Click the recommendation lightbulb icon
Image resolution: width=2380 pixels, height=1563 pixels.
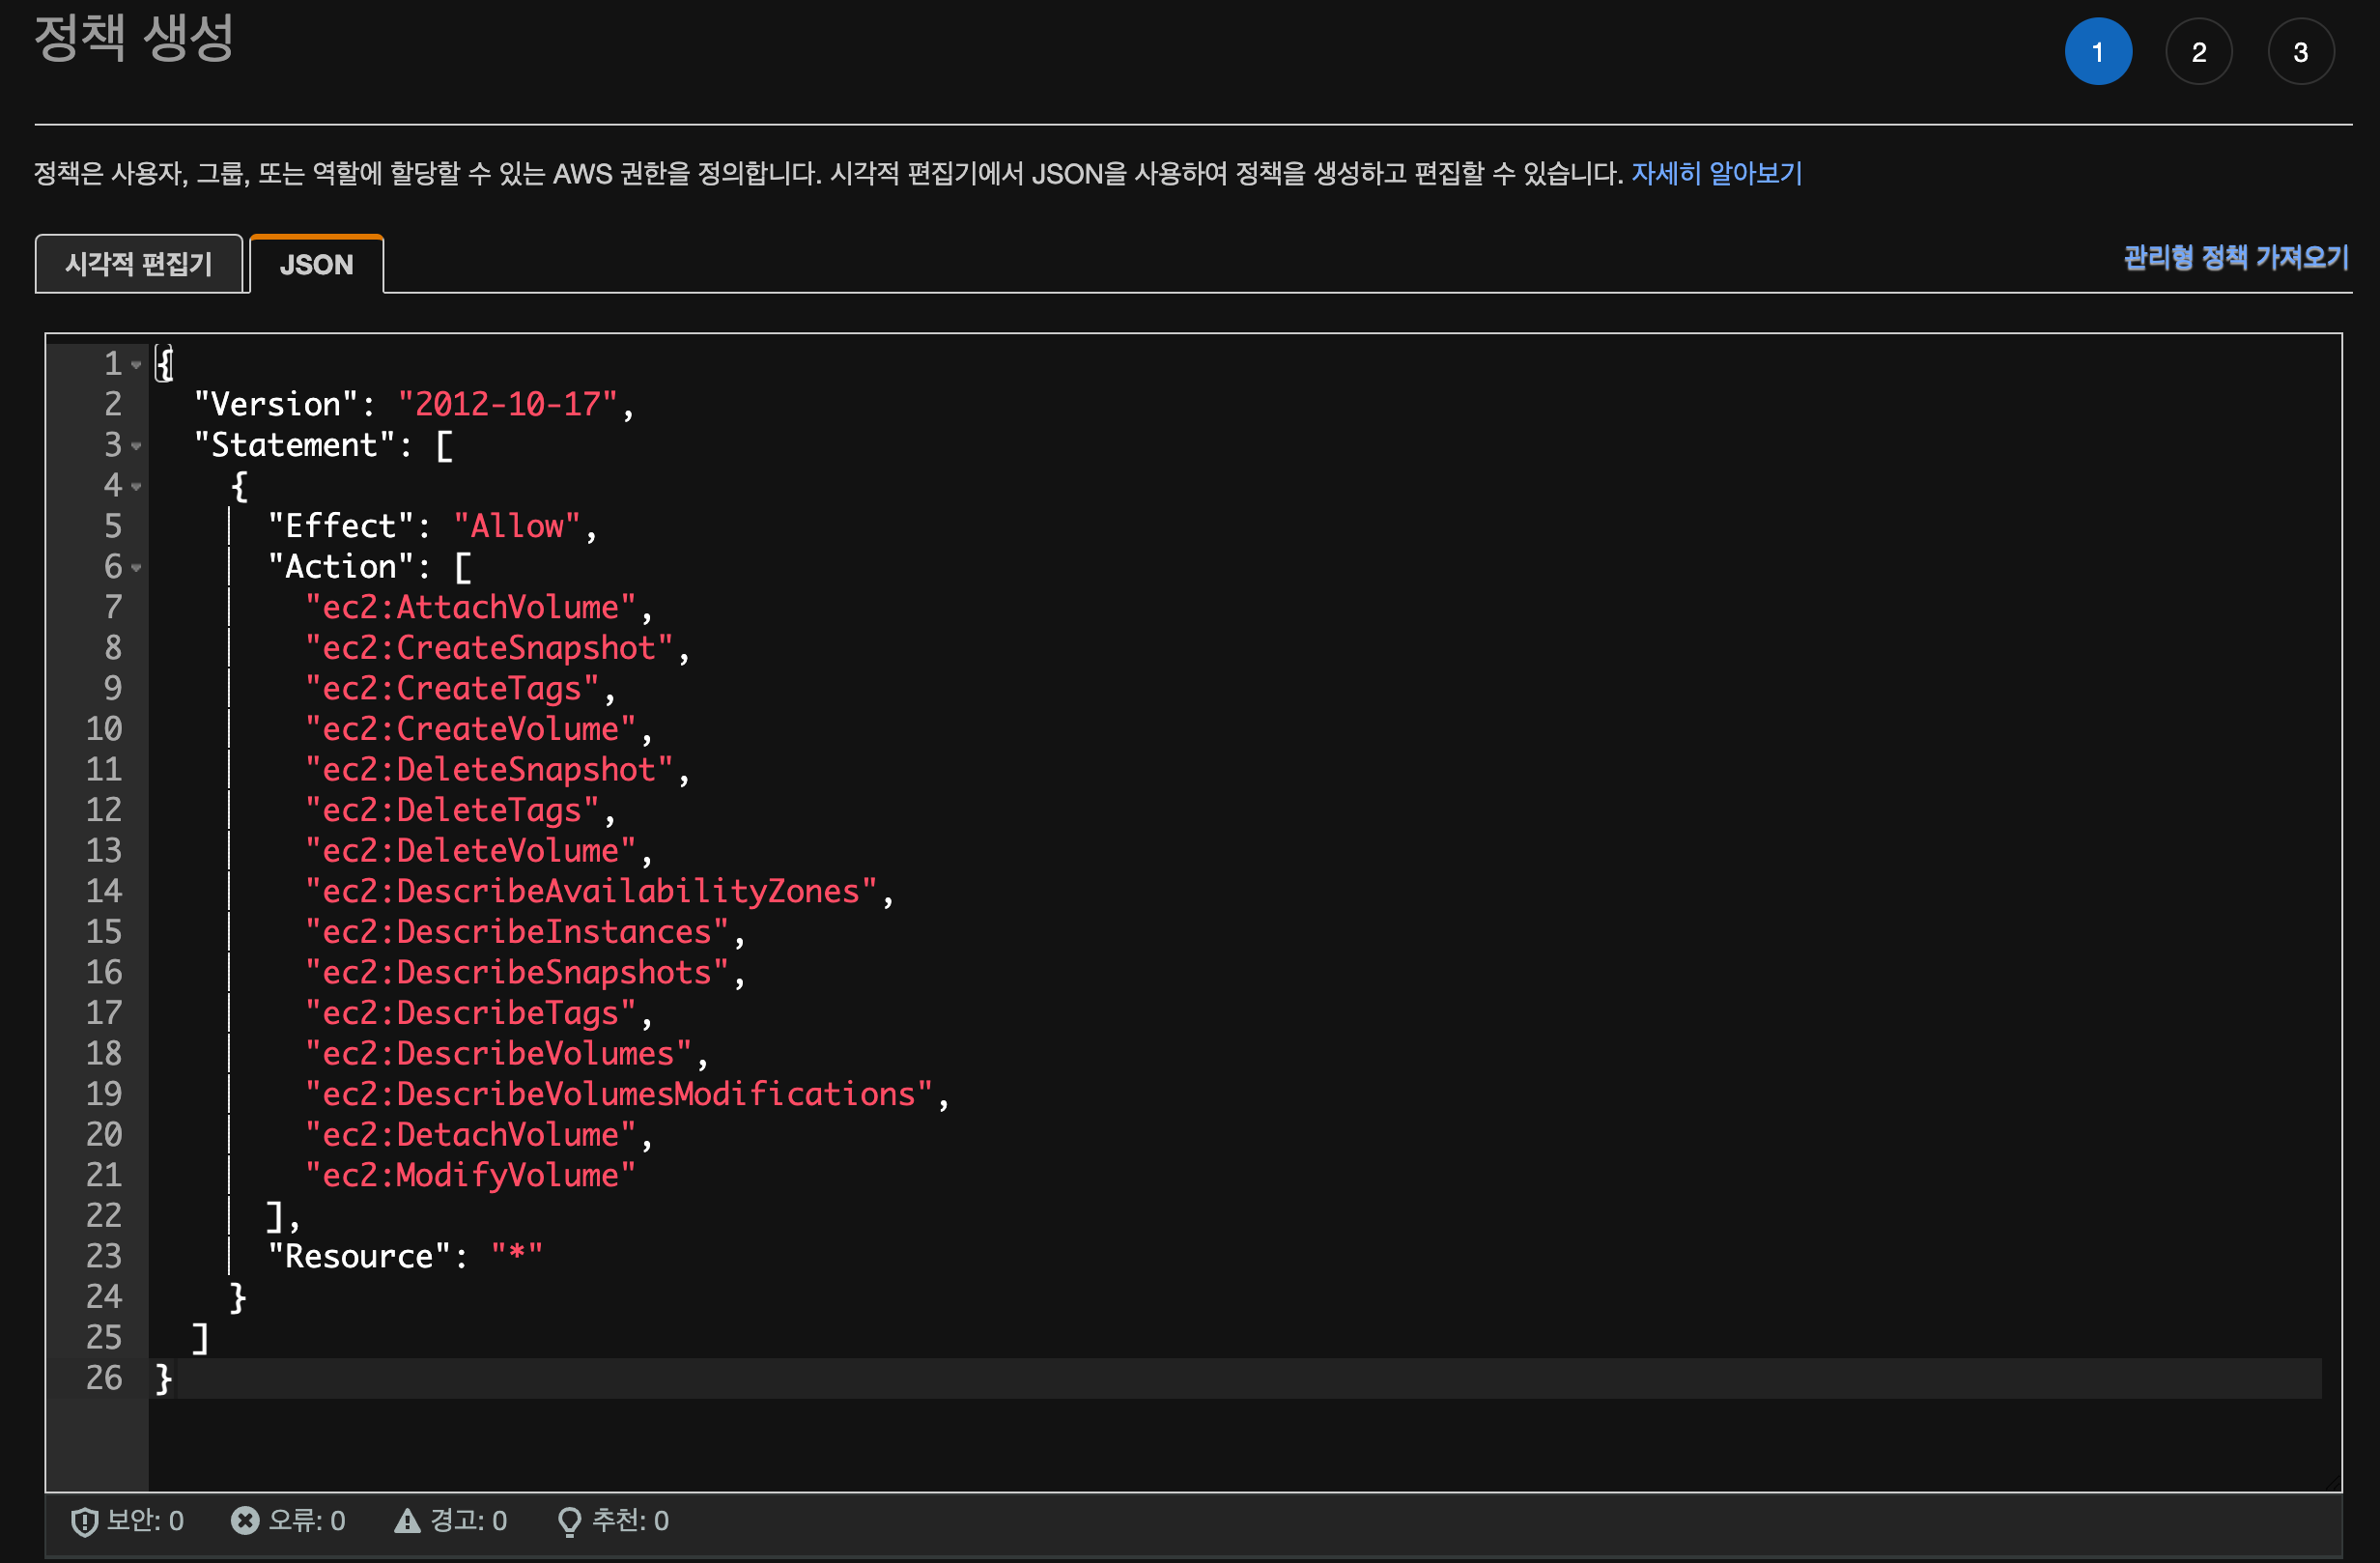569,1521
